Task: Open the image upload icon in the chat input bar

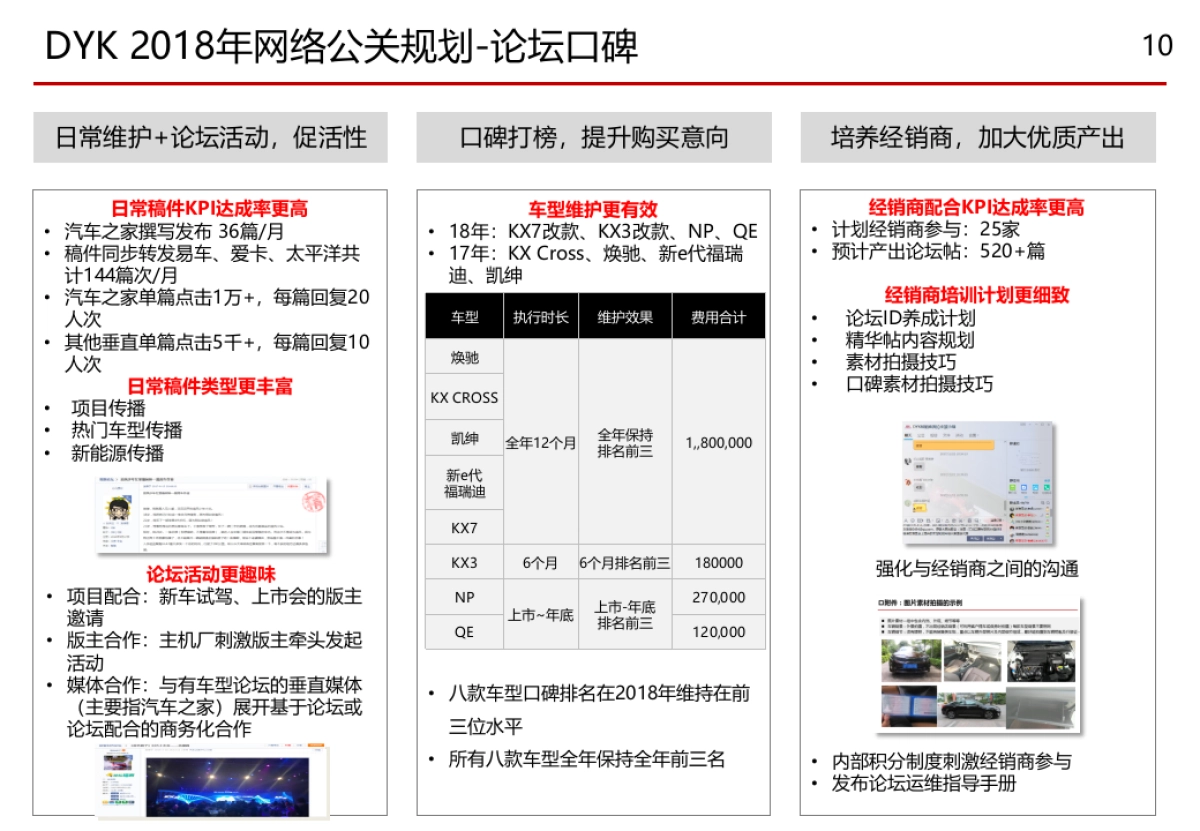Action: point(938,520)
